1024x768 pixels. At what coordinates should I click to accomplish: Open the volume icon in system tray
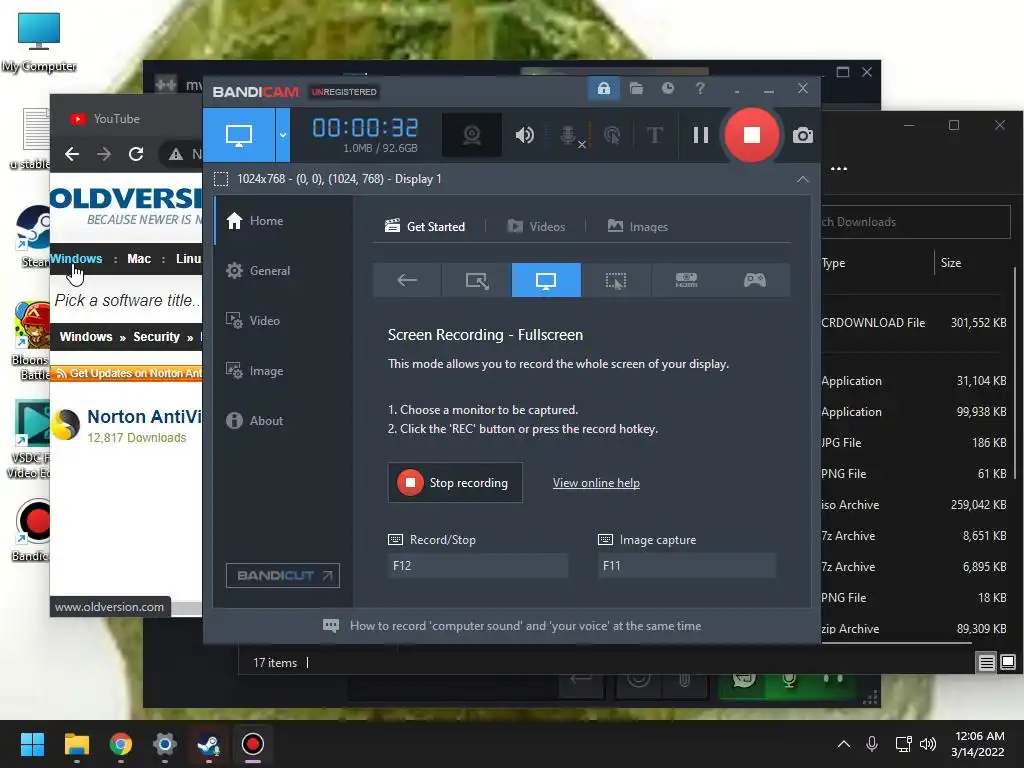(927, 744)
